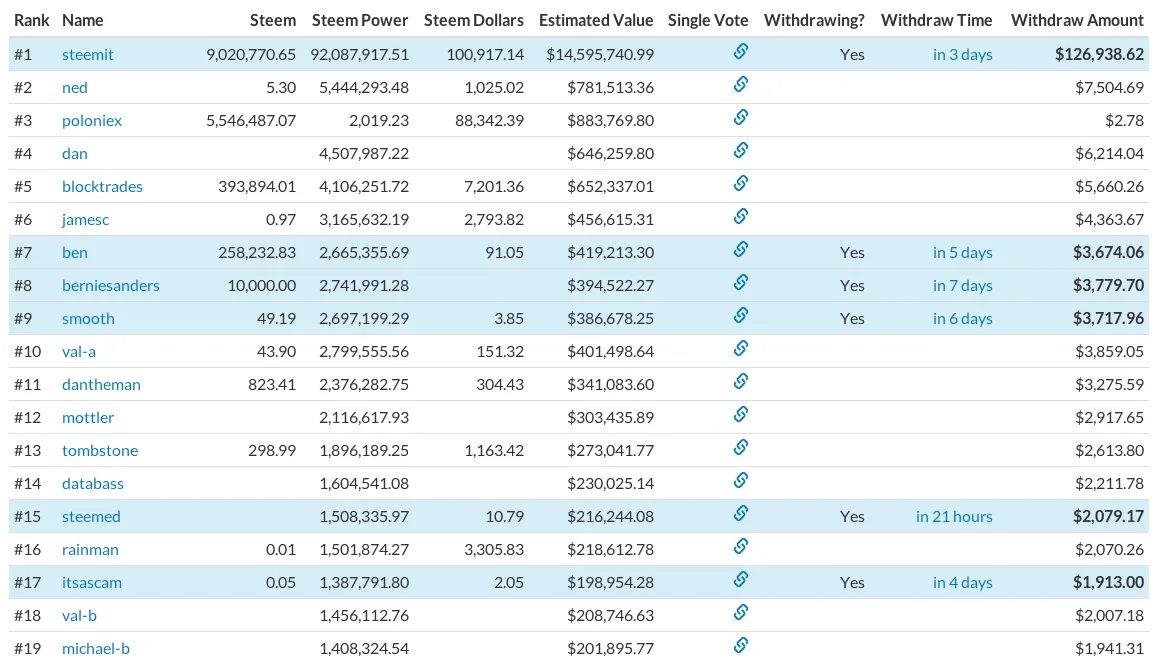
Task: Visit the berniesanders account link
Action: click(111, 286)
